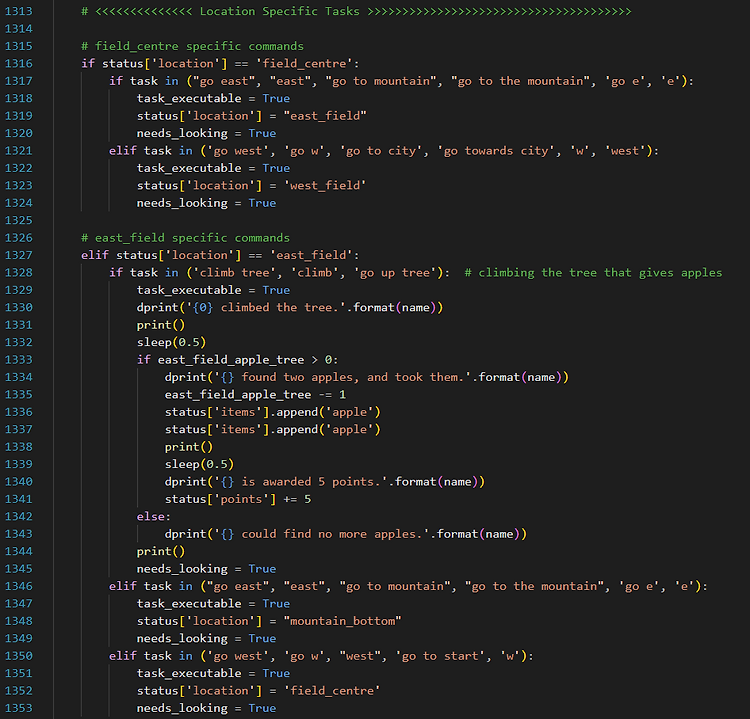Image resolution: width=750 pixels, height=719 pixels.
Task: Click print() on line 1331
Action: [x=161, y=325]
